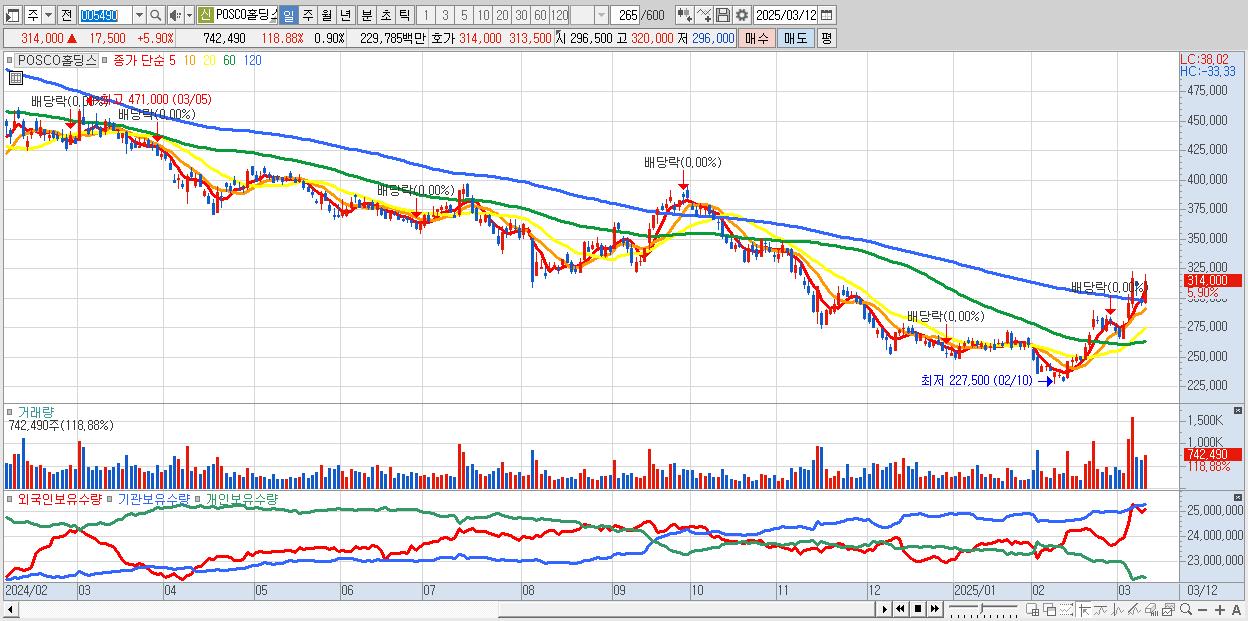Screen dimensions: 1248x621
Task: Start chart playback with the play arrow
Action: [885, 609]
